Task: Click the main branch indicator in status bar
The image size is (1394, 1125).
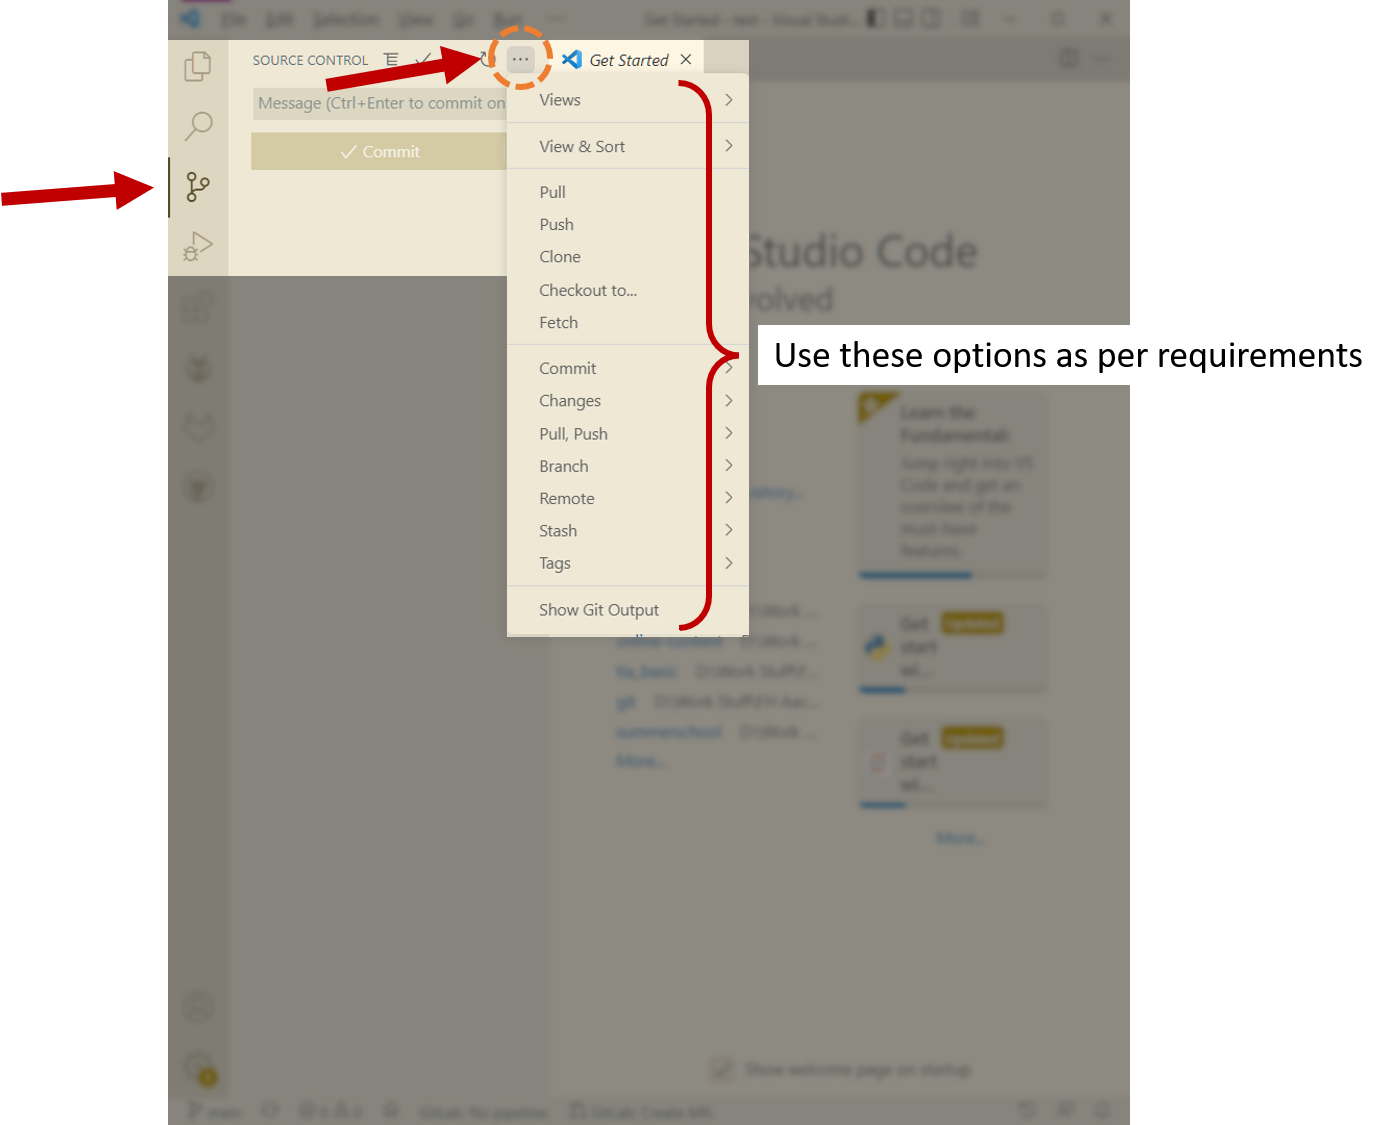Action: (213, 1111)
